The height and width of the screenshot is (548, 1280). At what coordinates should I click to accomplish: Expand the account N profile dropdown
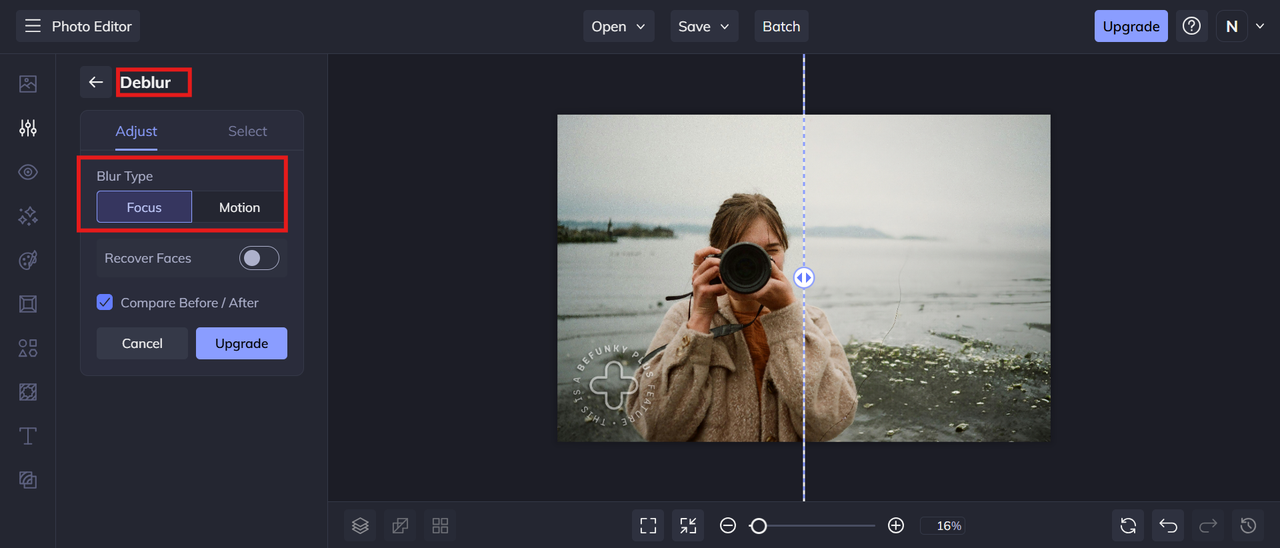tap(1241, 26)
